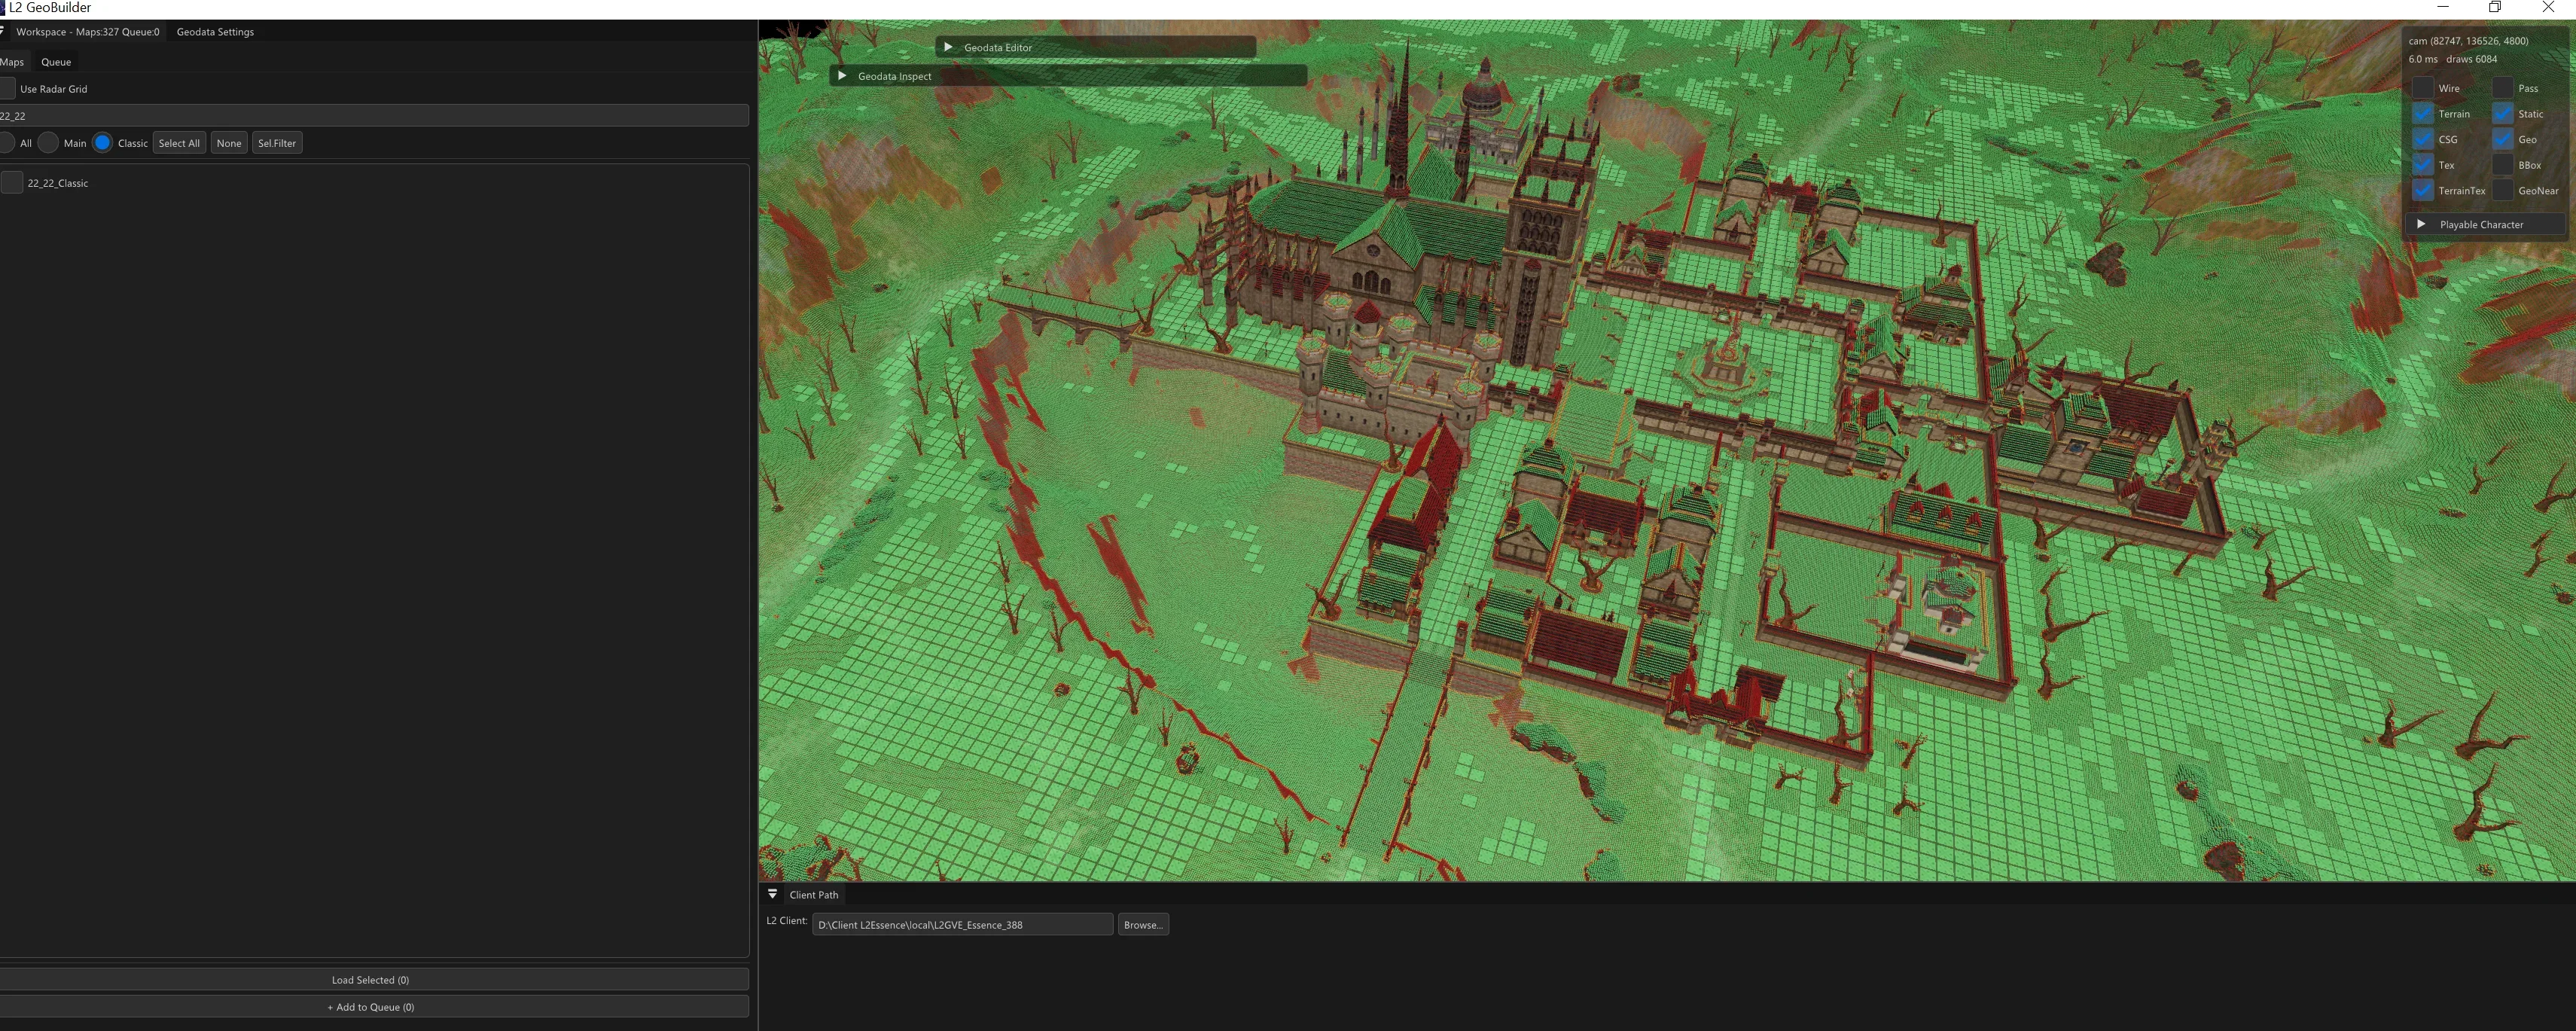Check the GeoNear option

click(x=2502, y=190)
